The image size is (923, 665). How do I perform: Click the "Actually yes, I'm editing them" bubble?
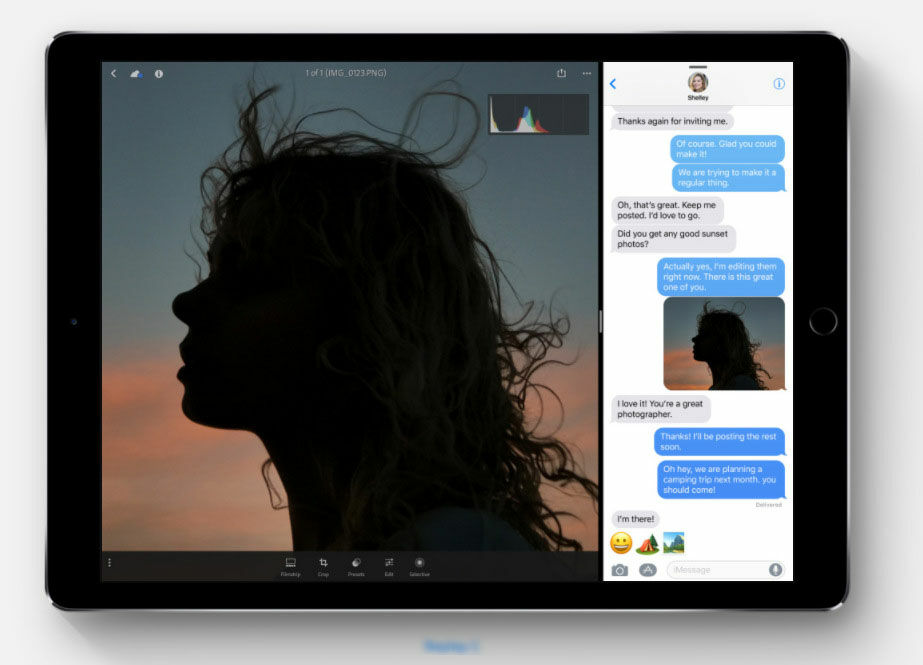point(721,277)
